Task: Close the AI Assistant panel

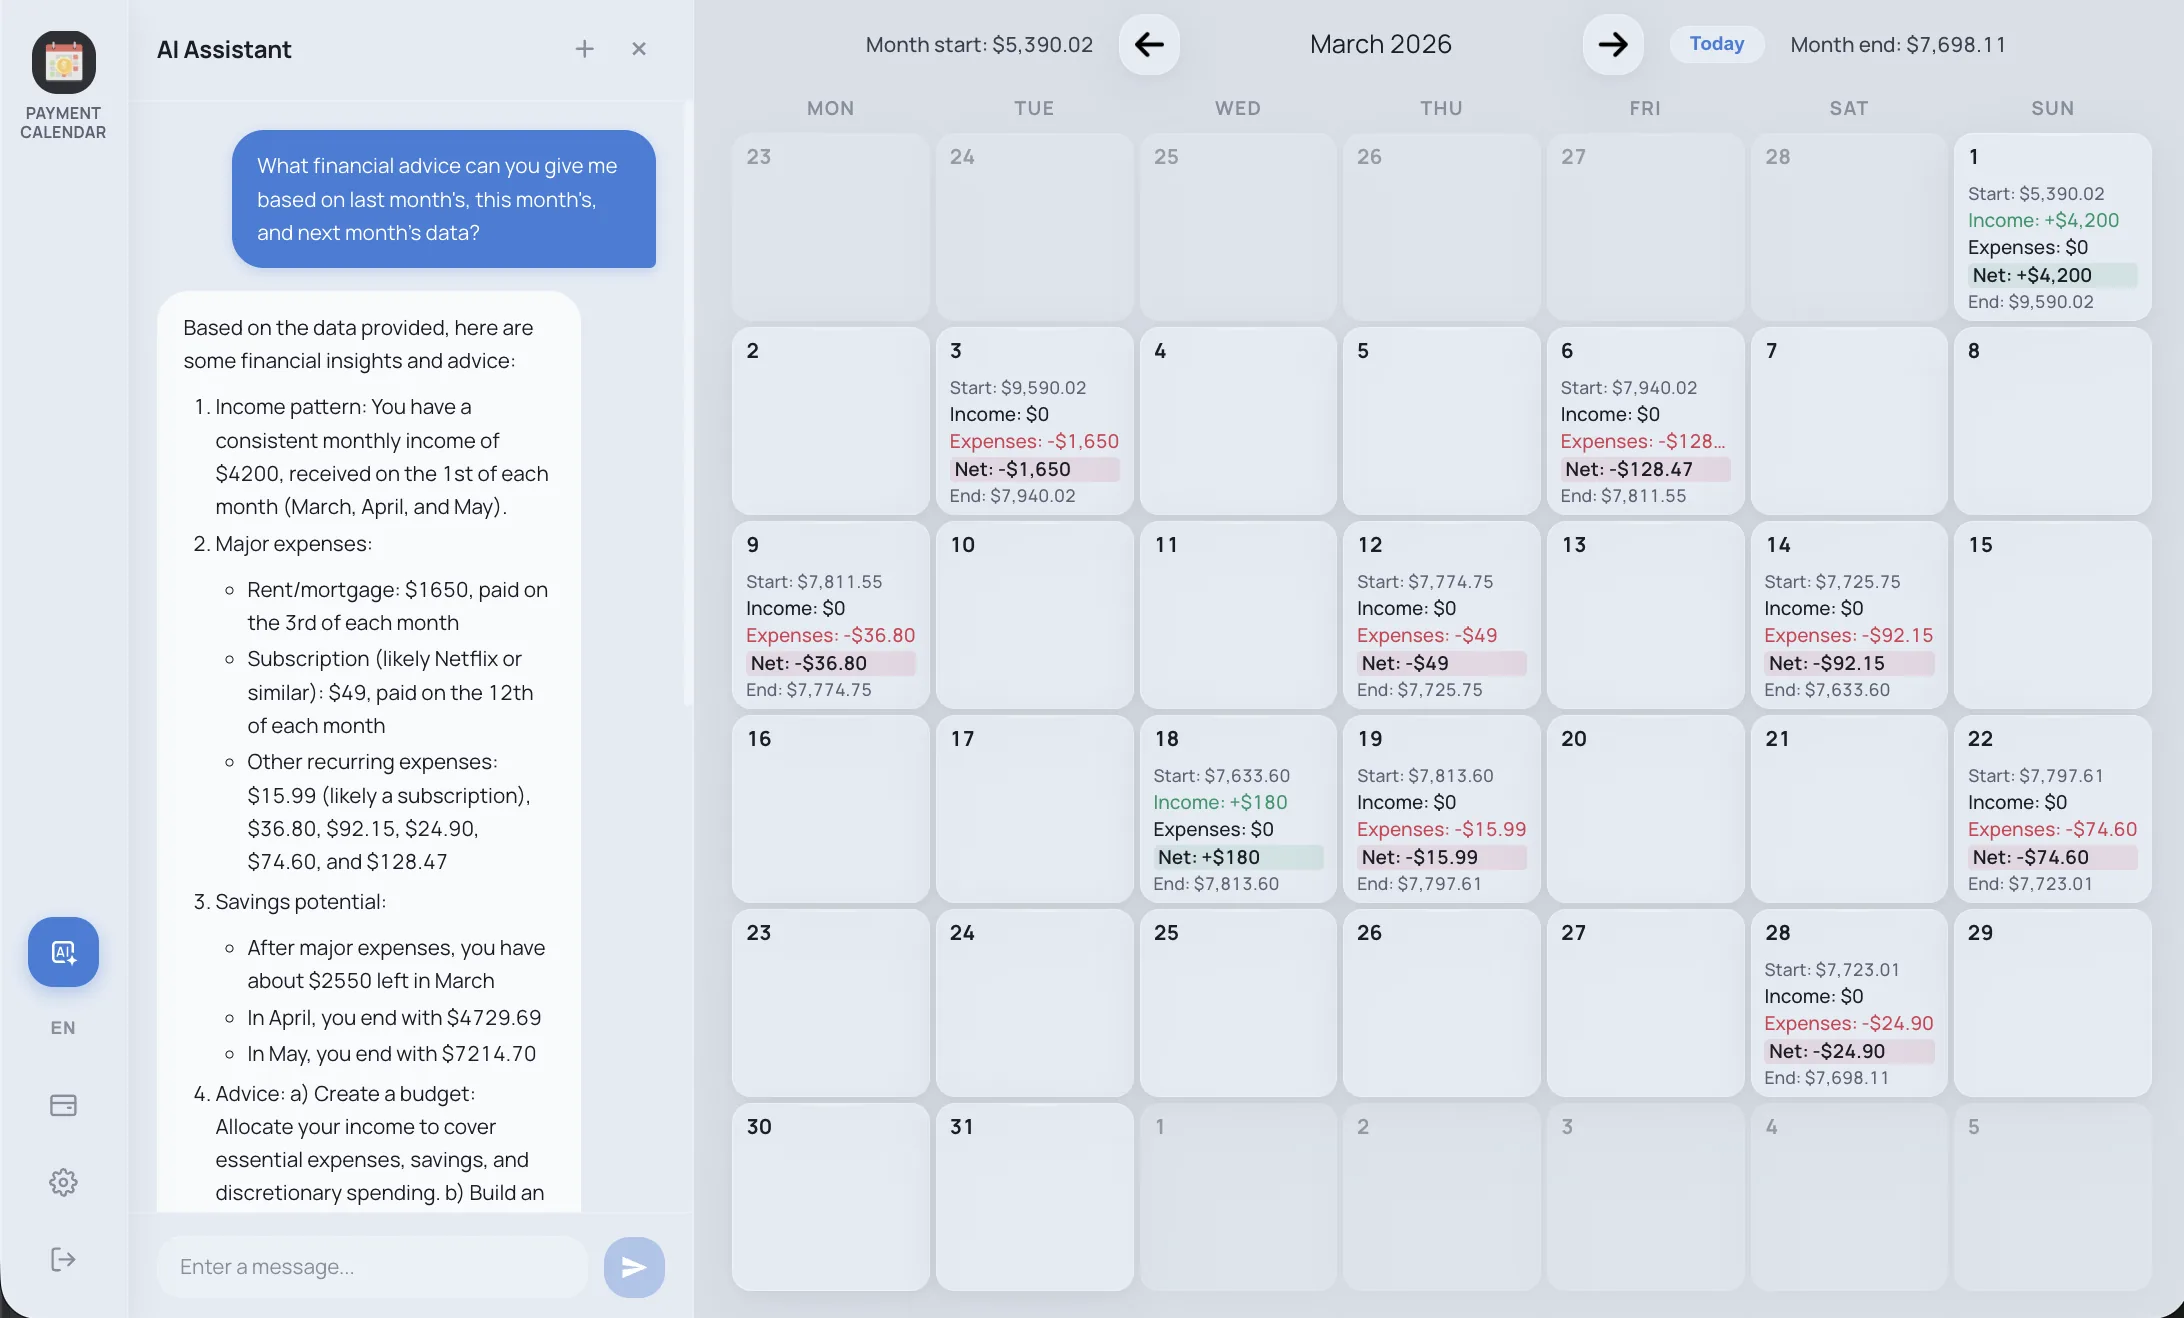Action: 639,49
